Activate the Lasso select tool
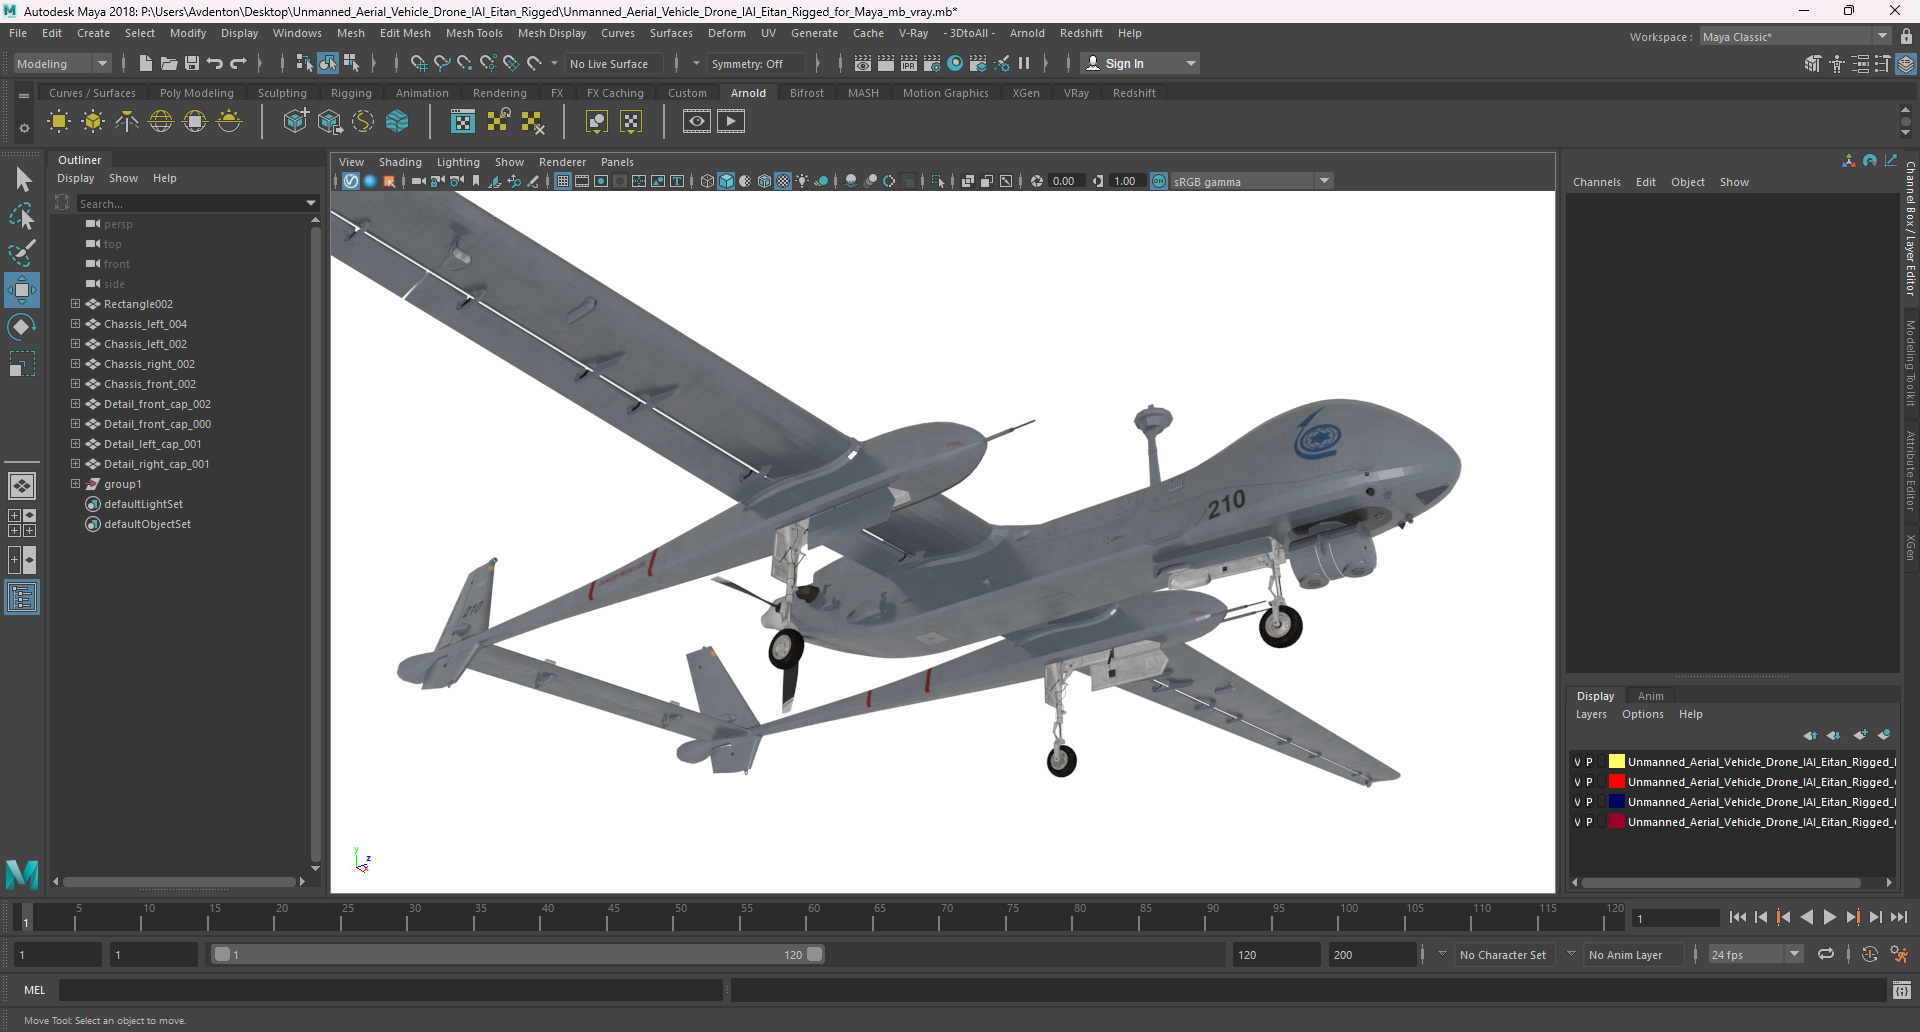The width and height of the screenshot is (1920, 1032). pyautogui.click(x=22, y=216)
